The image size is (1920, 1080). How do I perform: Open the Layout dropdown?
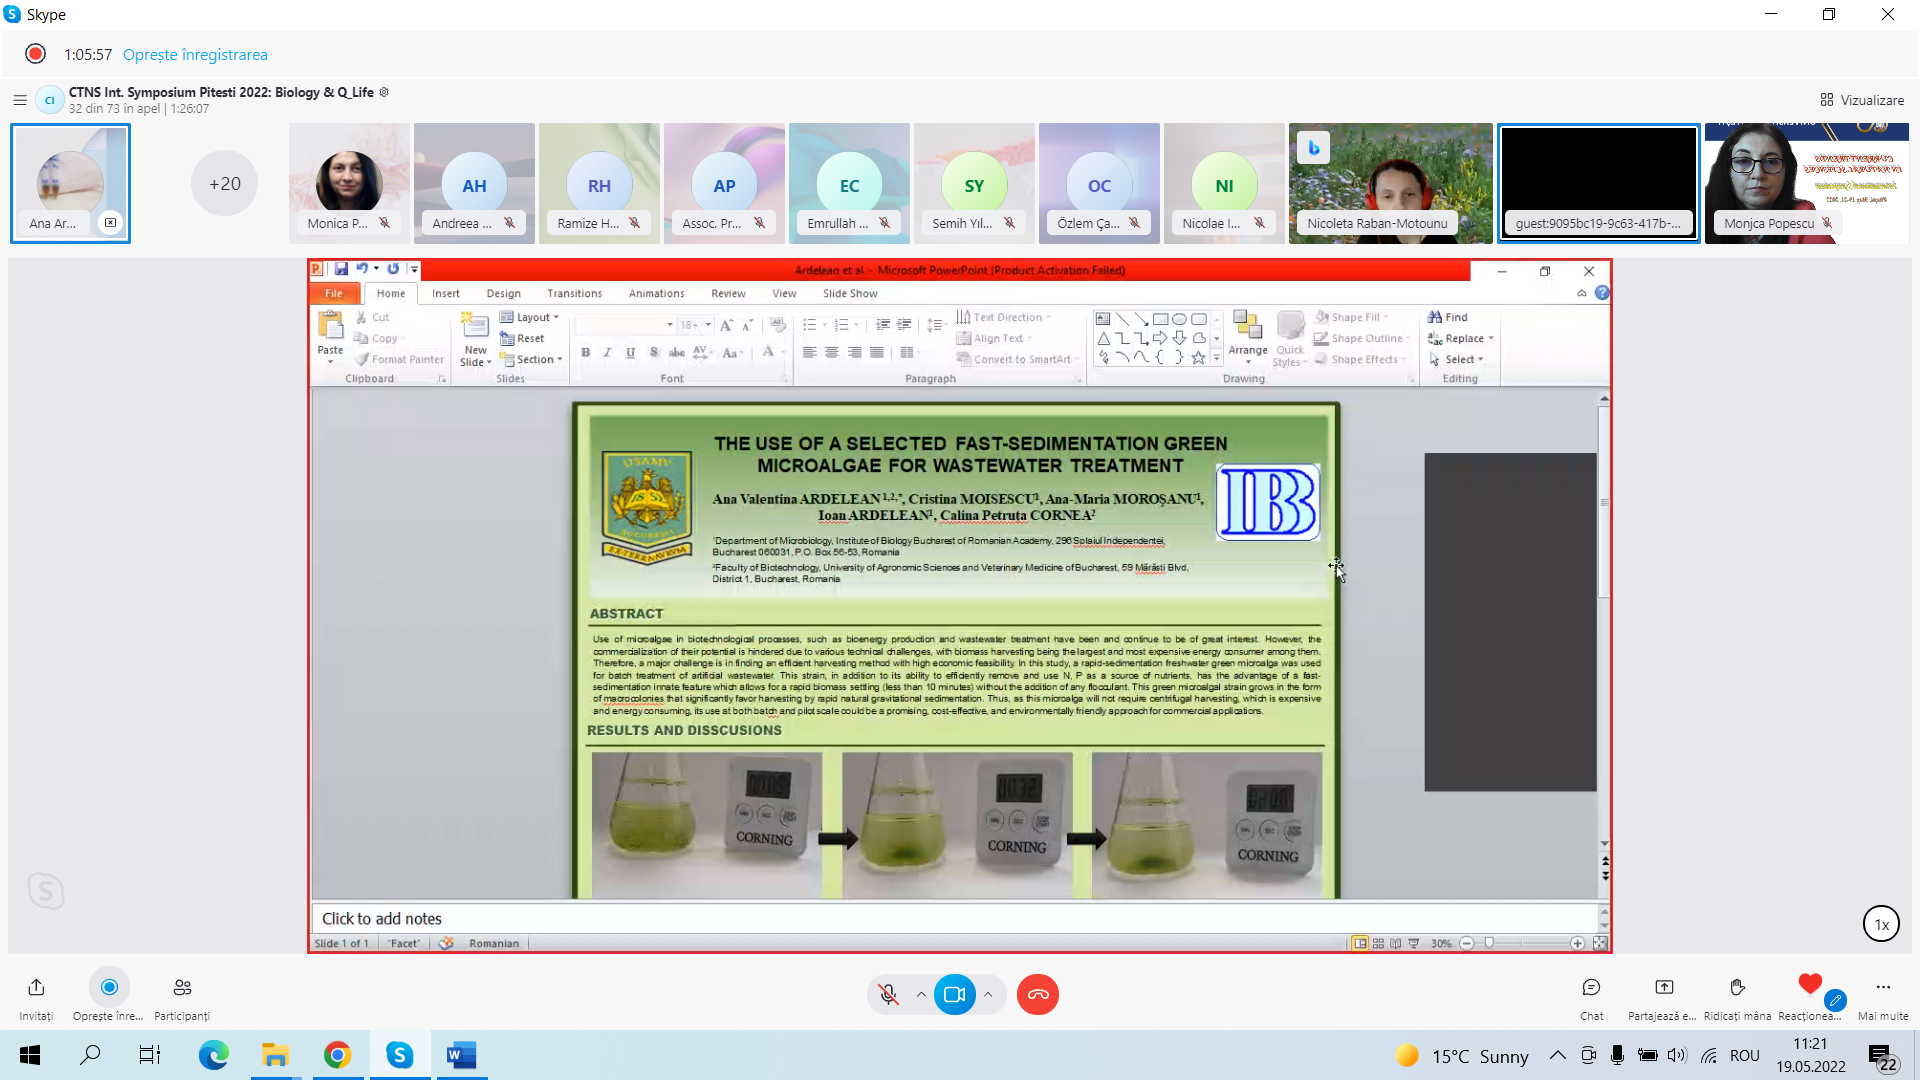[531, 317]
